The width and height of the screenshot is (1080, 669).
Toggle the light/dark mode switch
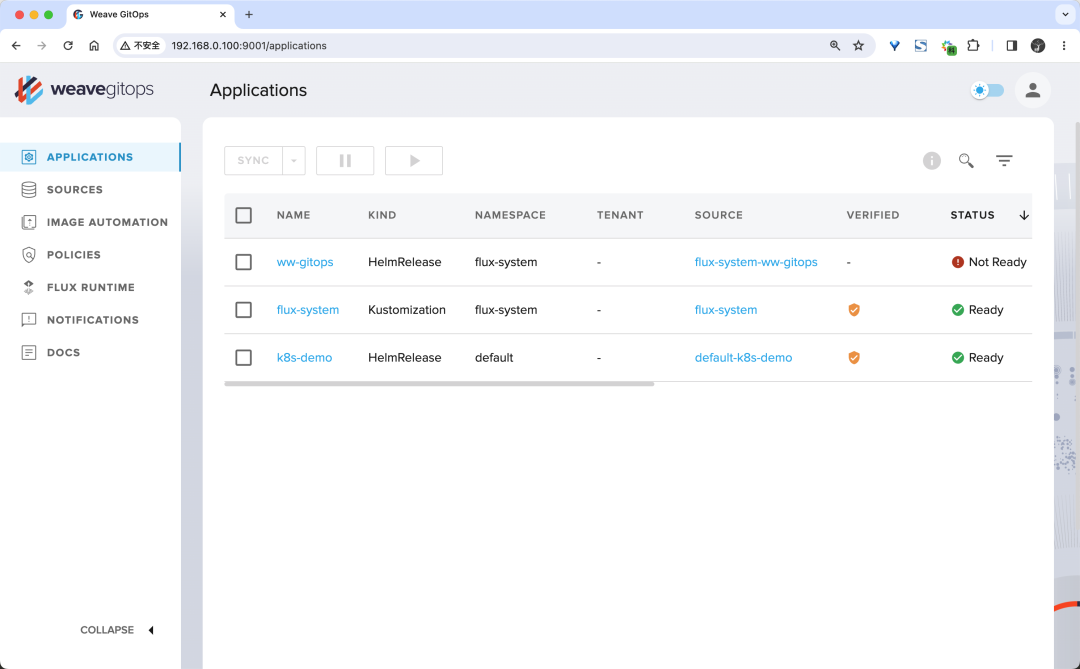[988, 90]
